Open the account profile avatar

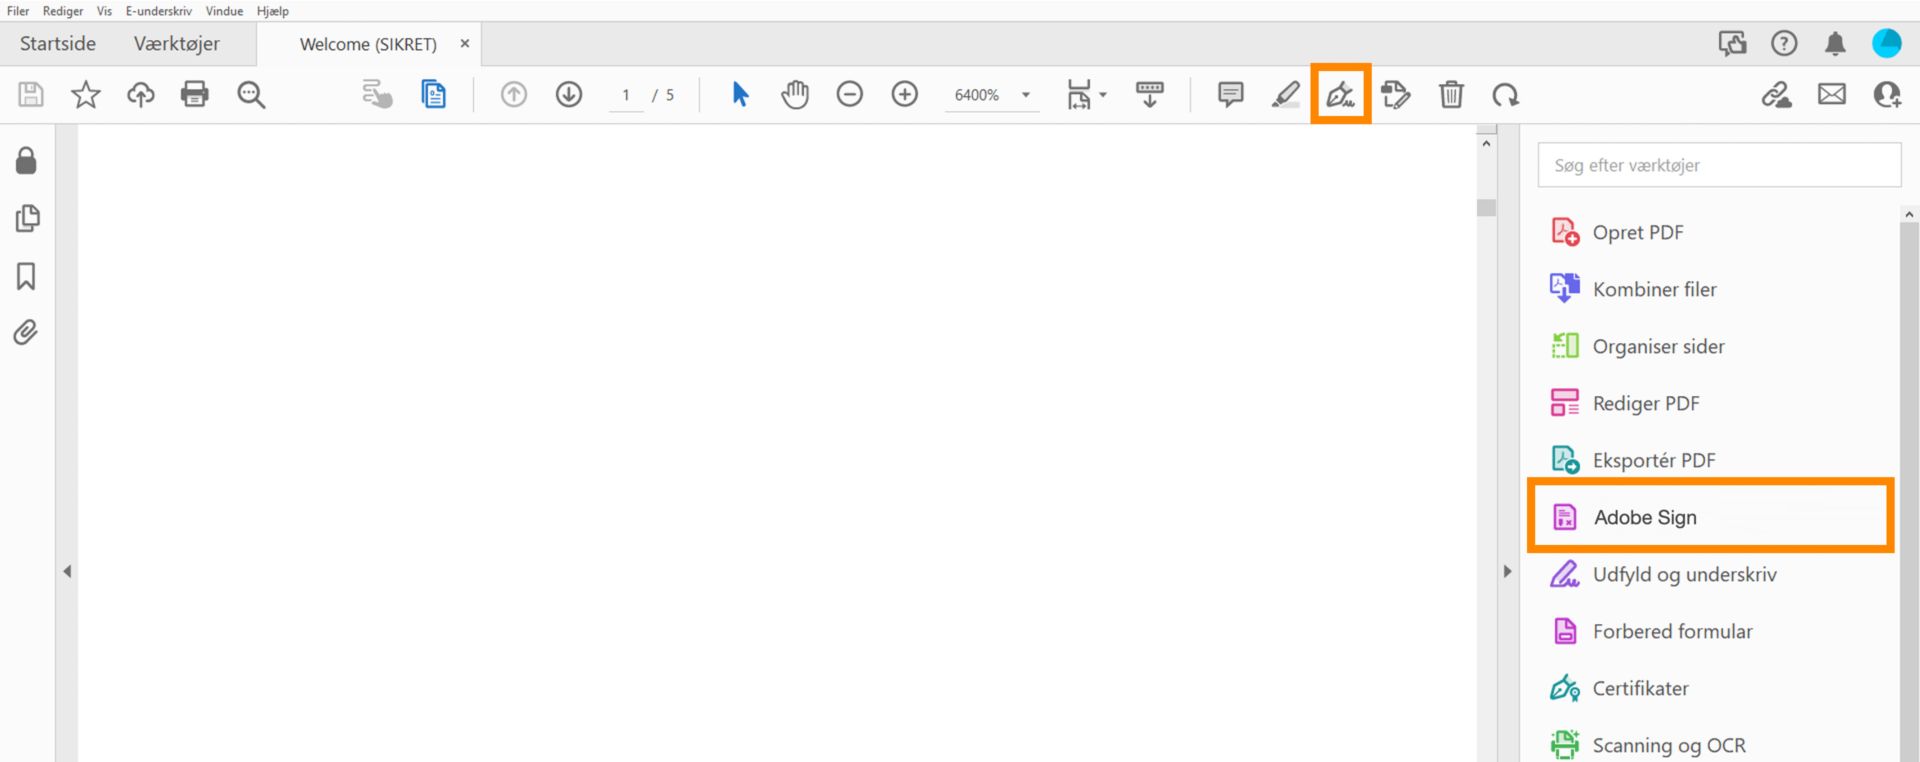[1887, 43]
